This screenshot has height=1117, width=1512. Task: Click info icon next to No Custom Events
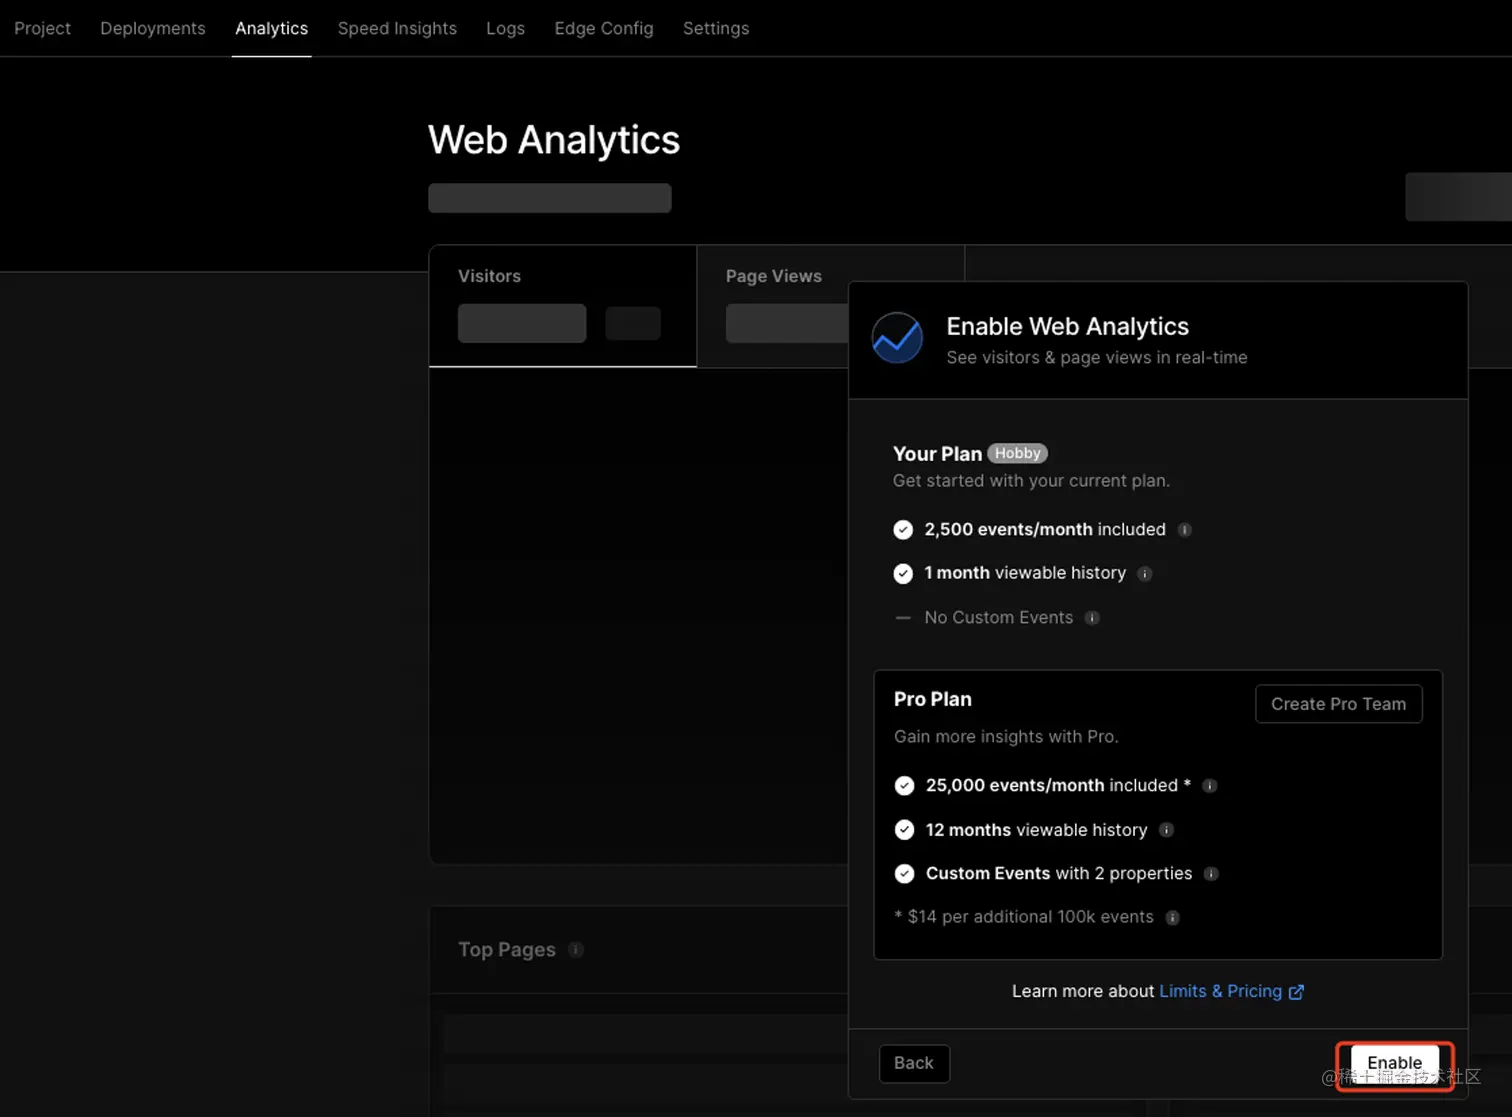(1092, 618)
